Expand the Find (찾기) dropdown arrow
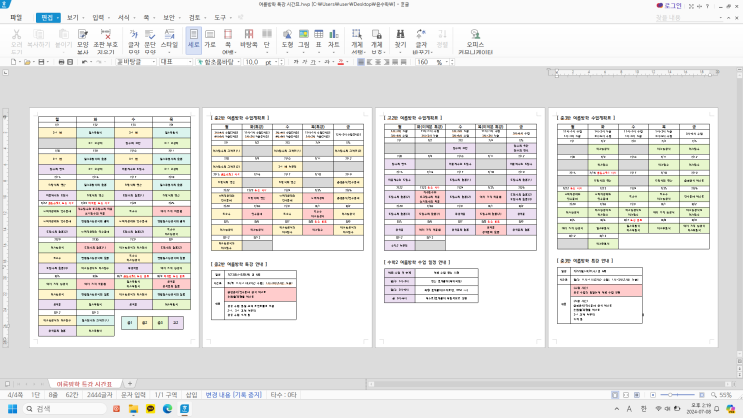 (x=400, y=52)
